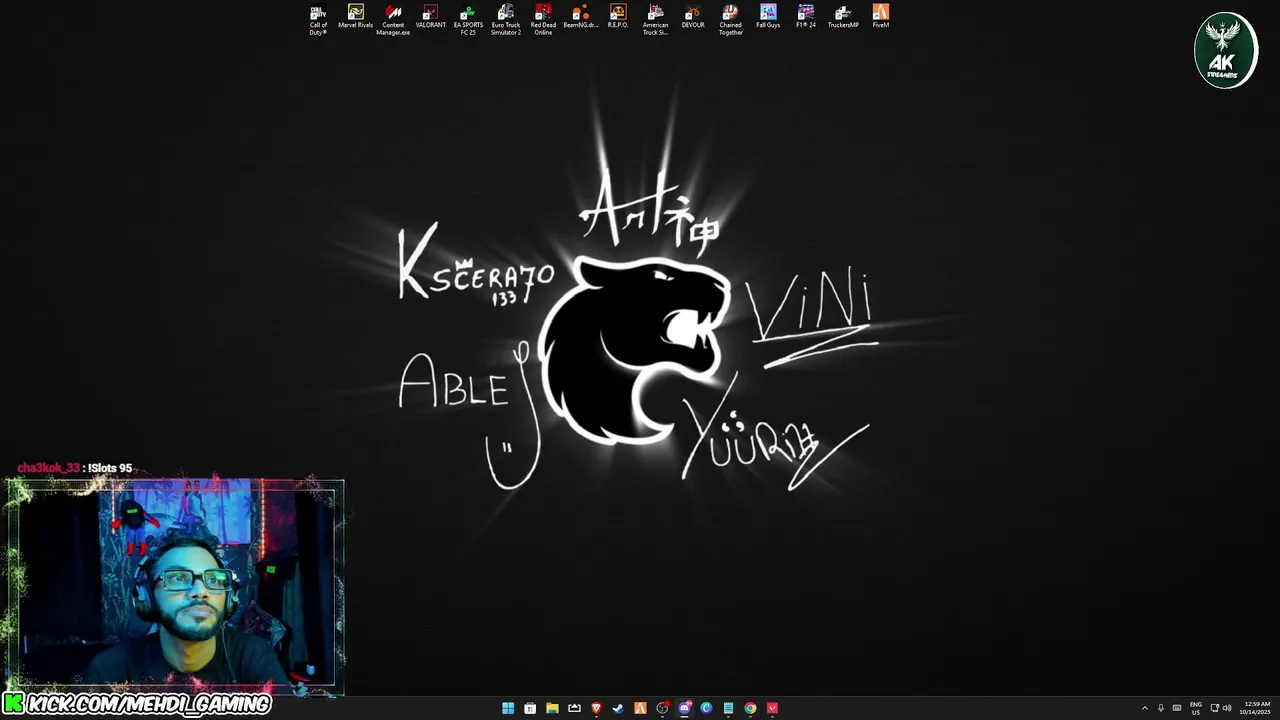The width and height of the screenshot is (1280, 720).
Task: Open Brave browser from the taskbar
Action: point(596,708)
